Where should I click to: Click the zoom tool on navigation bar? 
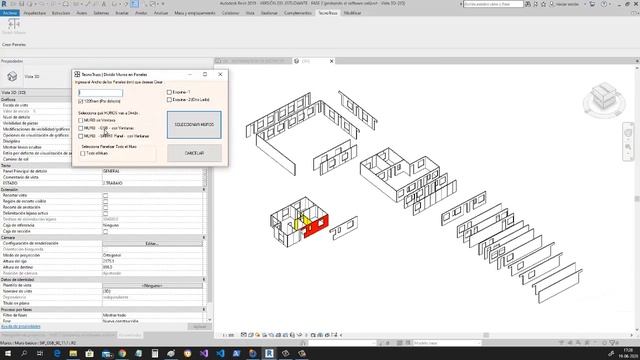pos(628,147)
